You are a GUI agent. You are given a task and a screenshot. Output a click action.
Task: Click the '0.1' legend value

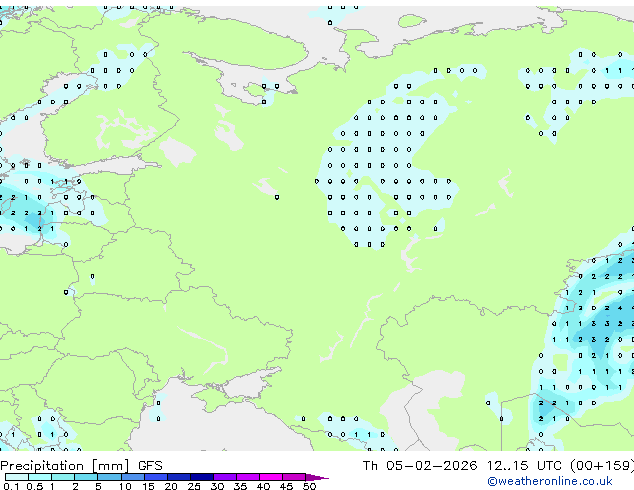[11, 486]
